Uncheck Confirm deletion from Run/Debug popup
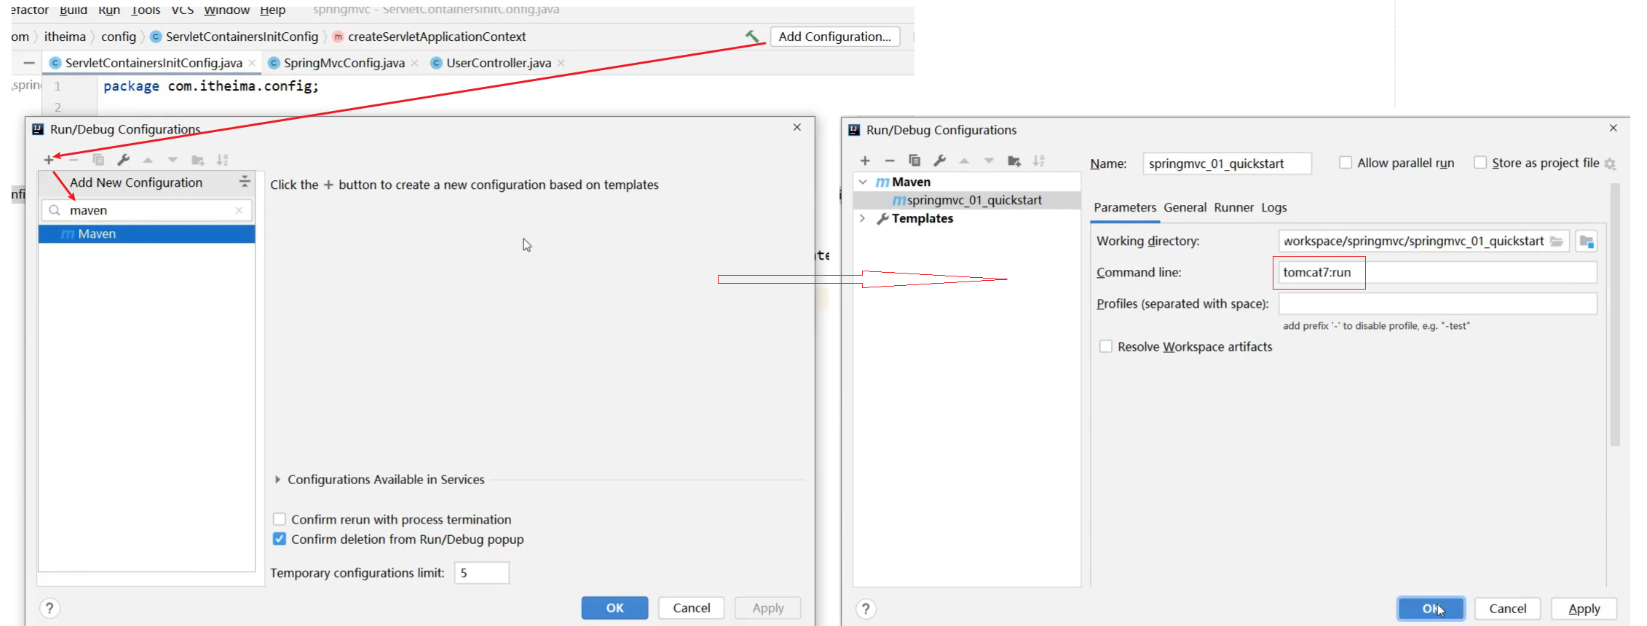 point(279,539)
